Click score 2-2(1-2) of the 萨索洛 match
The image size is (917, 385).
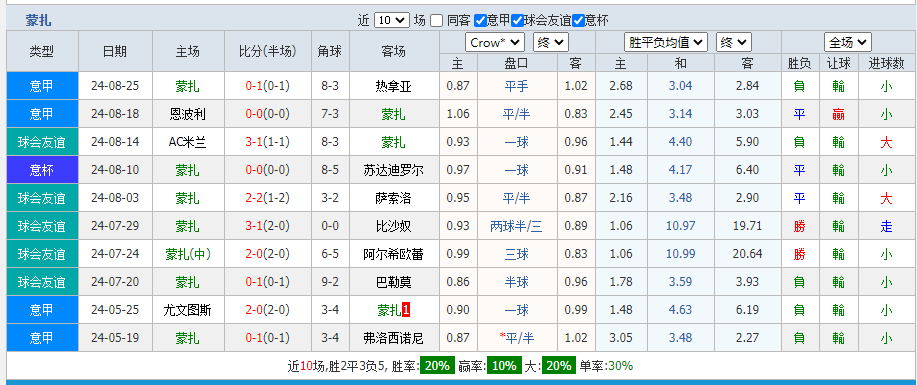click(x=268, y=198)
